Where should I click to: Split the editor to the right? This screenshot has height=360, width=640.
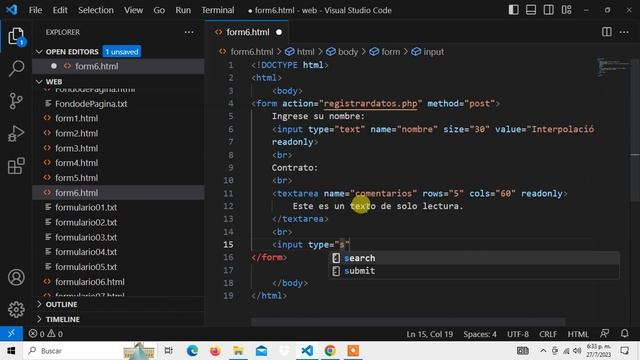pos(607,32)
